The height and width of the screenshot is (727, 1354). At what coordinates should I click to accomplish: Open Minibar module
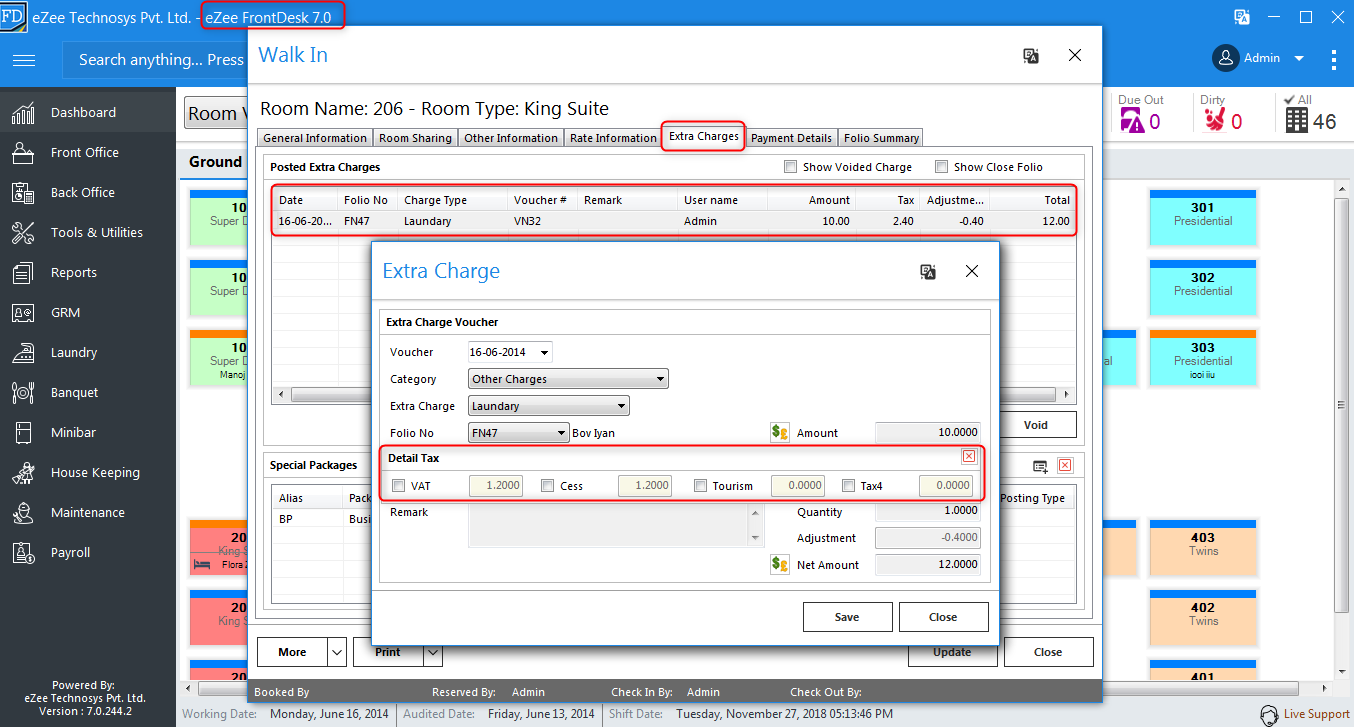tap(88, 432)
